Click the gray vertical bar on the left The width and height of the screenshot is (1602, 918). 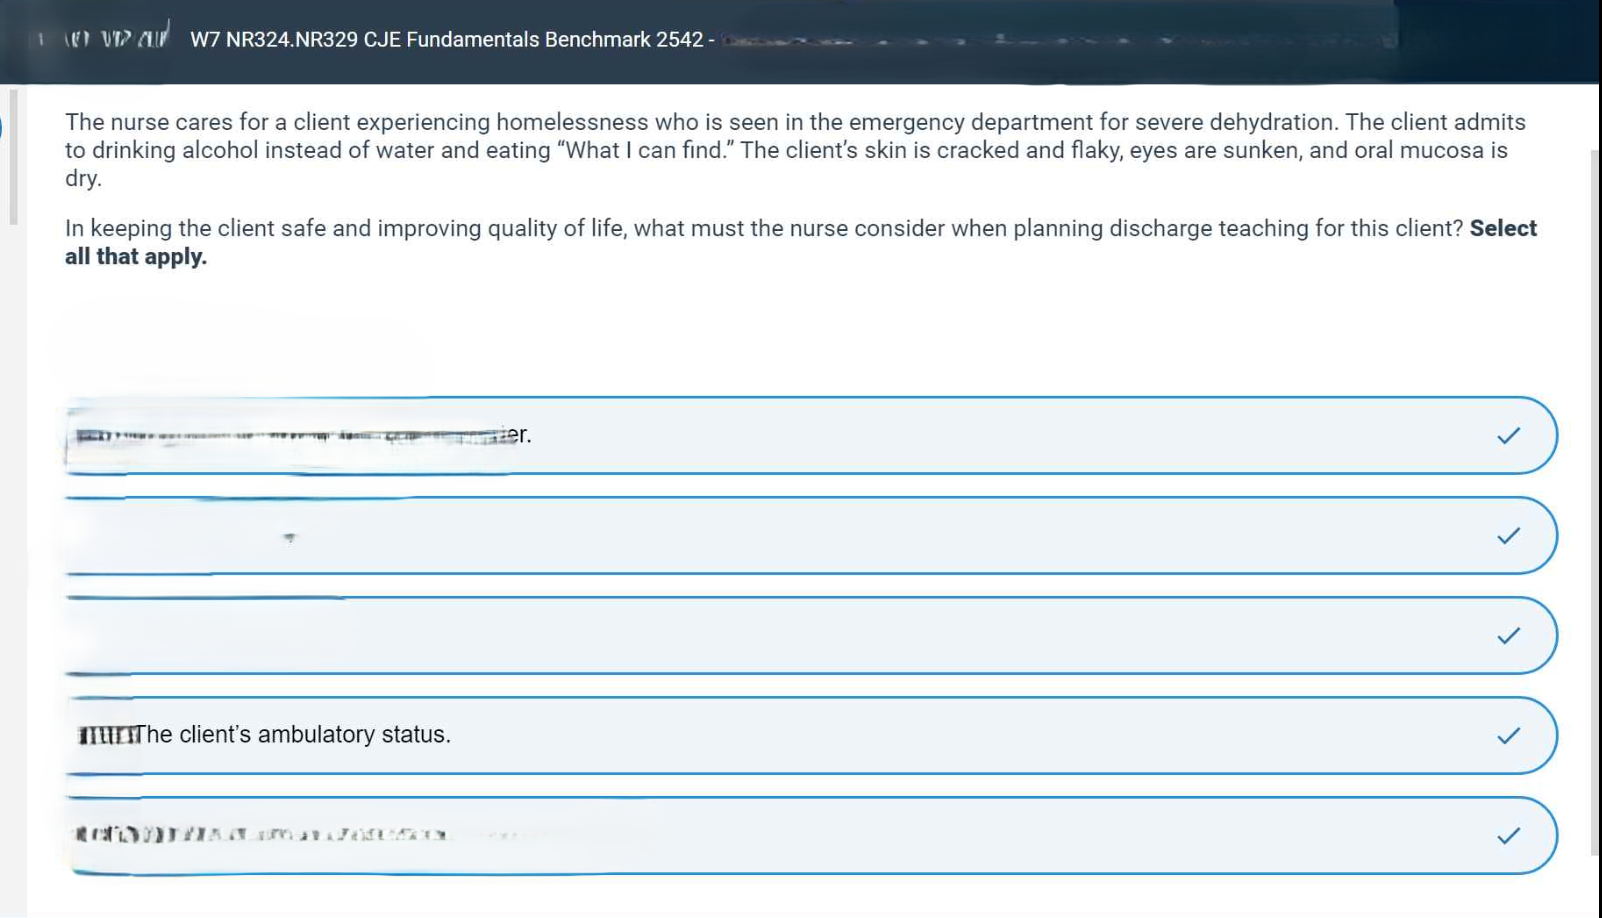(13, 157)
